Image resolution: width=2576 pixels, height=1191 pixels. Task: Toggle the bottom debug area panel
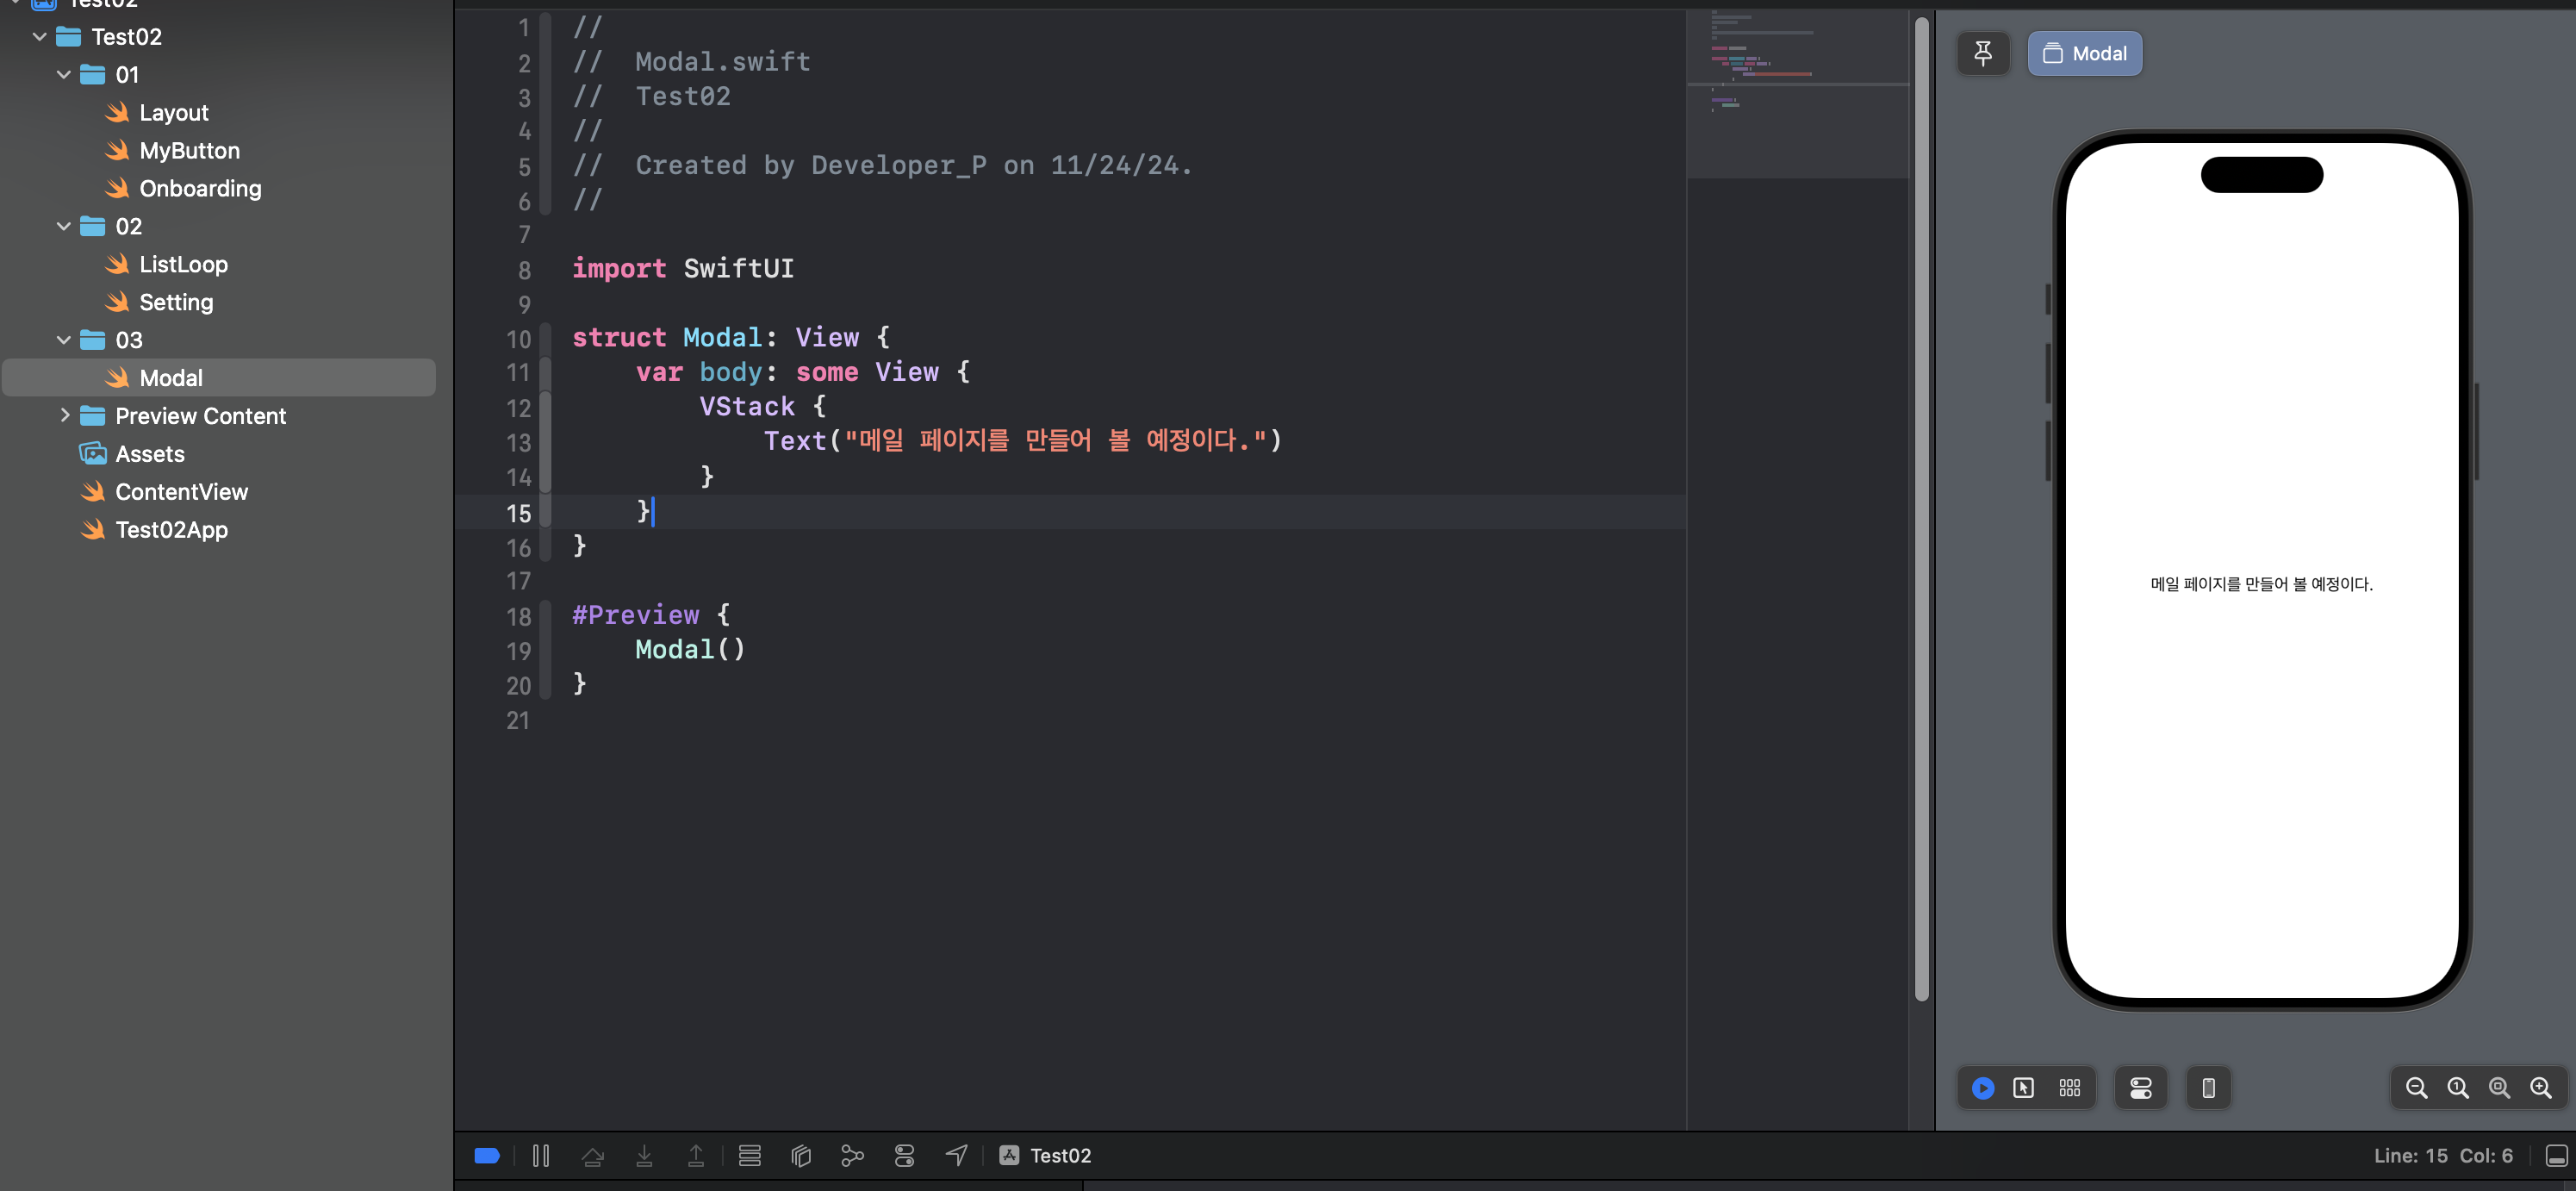tap(2556, 1155)
